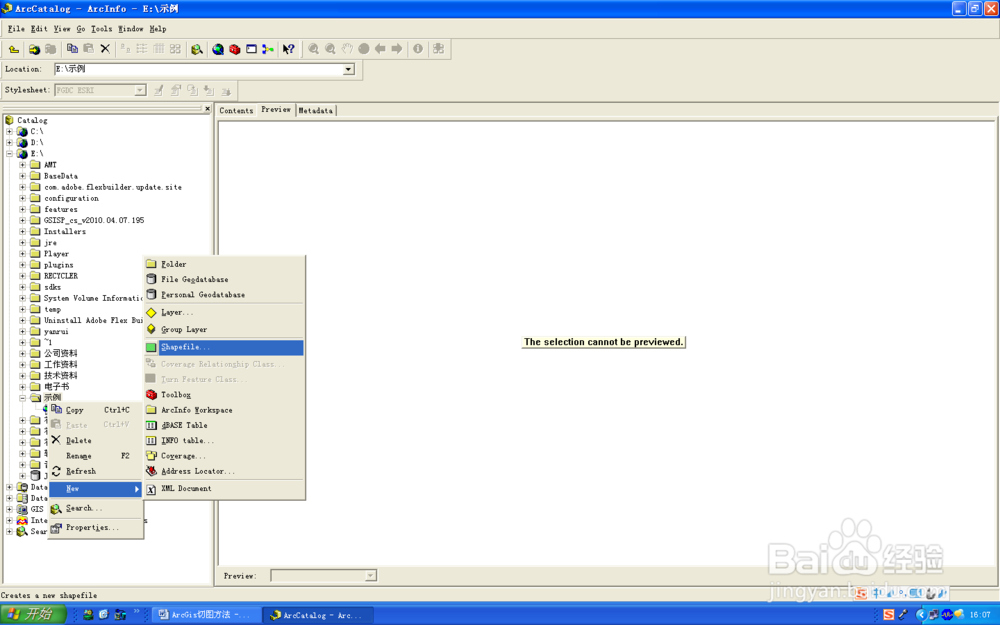This screenshot has height=625, width=1000.
Task: Choose Address Locator... from the submenu
Action: pyautogui.click(x=224, y=471)
